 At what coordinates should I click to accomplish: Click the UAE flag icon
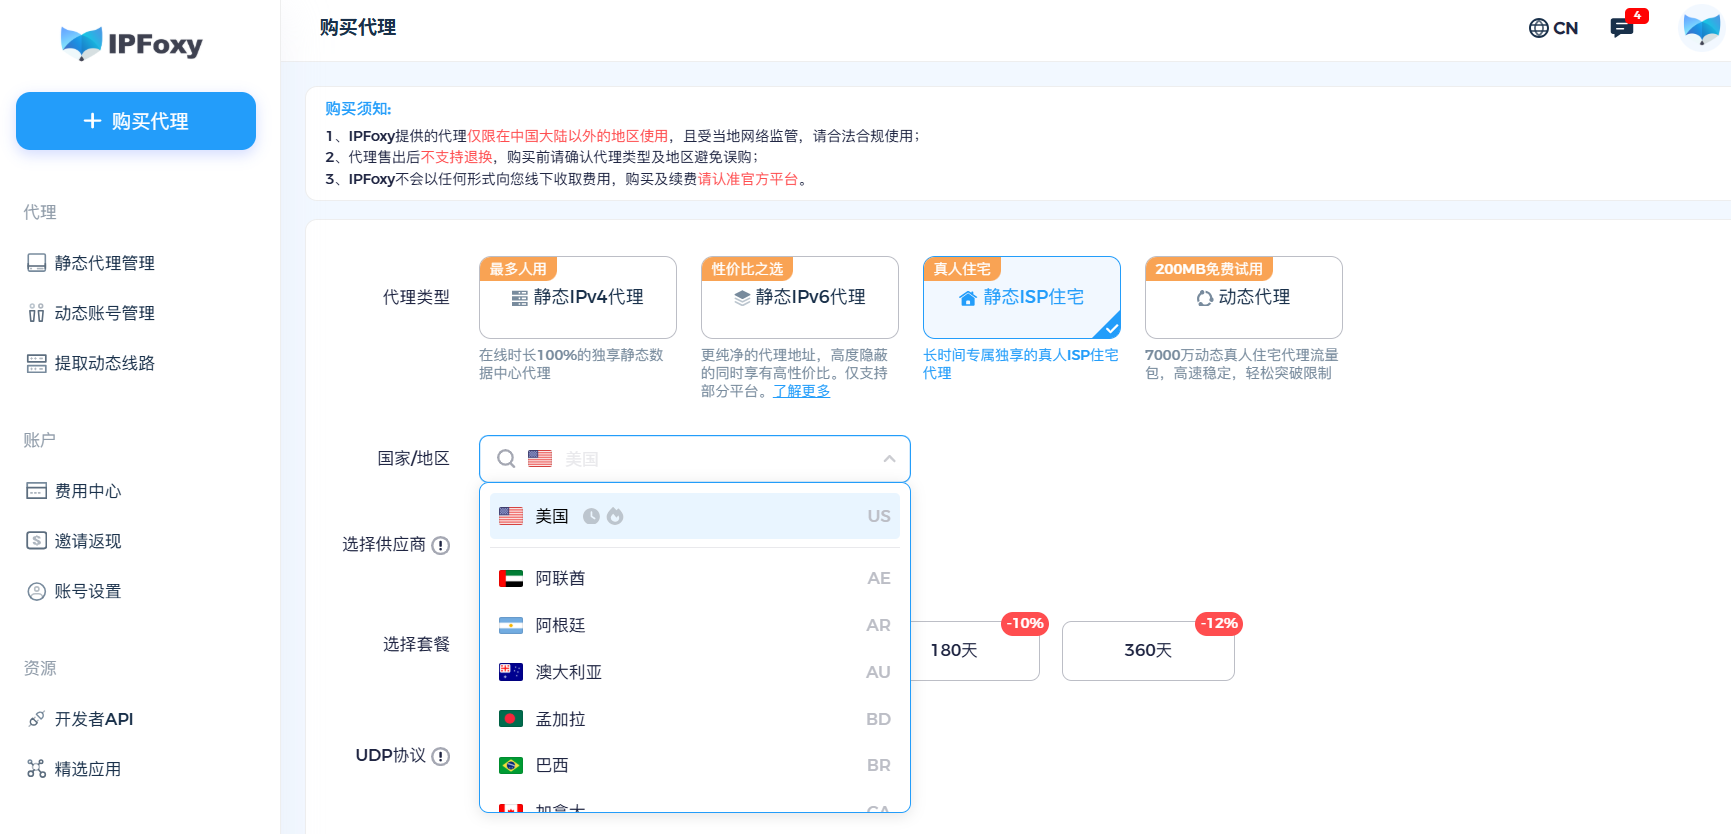coord(511,578)
